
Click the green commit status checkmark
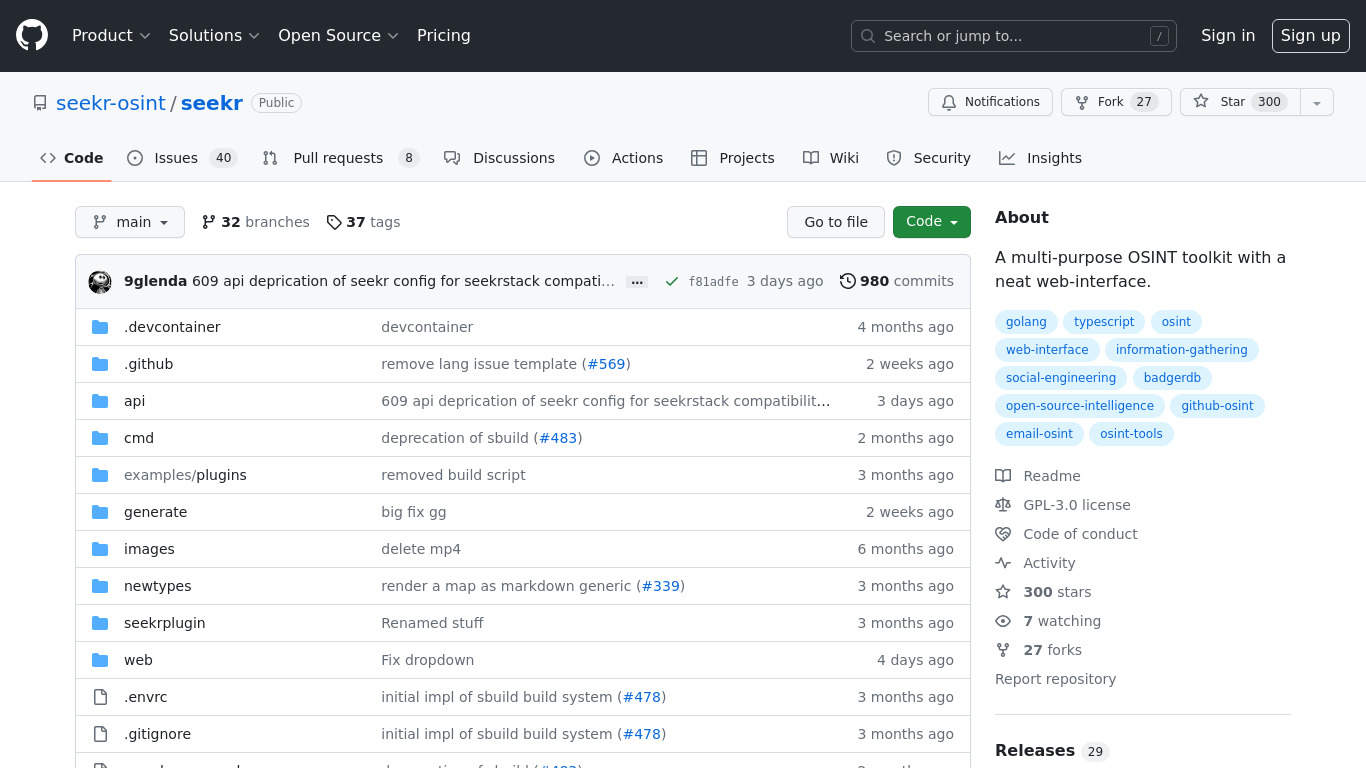click(672, 282)
